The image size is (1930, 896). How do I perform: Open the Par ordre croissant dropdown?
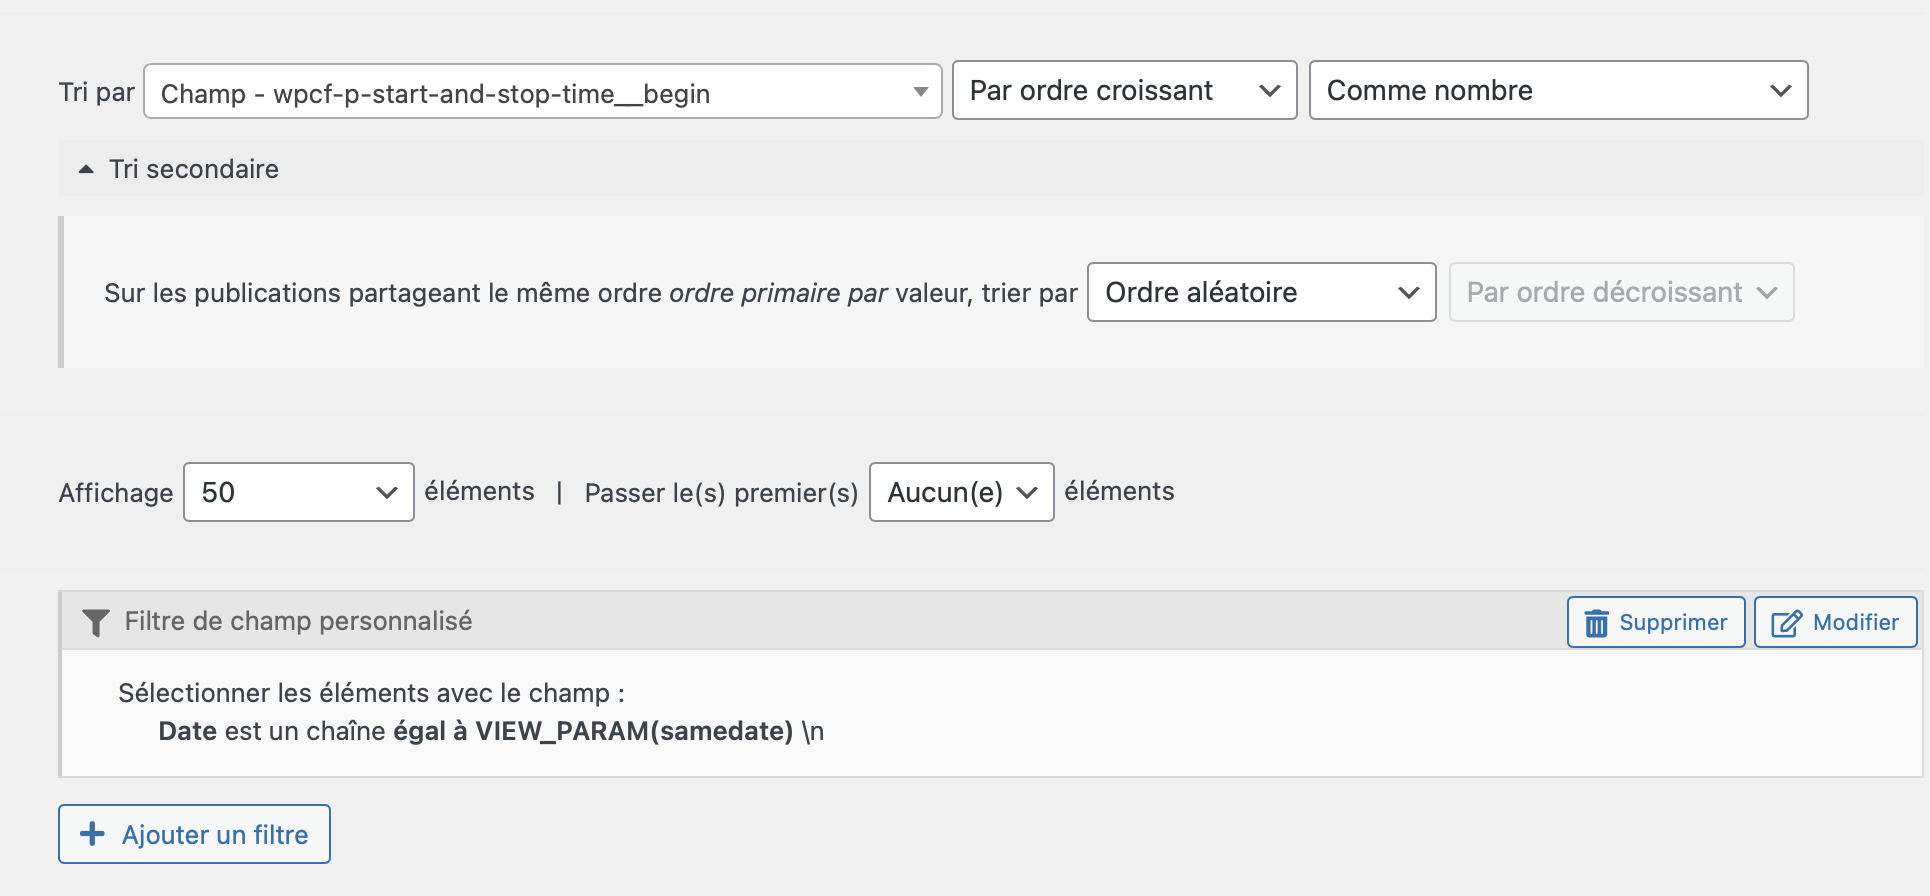(1124, 90)
